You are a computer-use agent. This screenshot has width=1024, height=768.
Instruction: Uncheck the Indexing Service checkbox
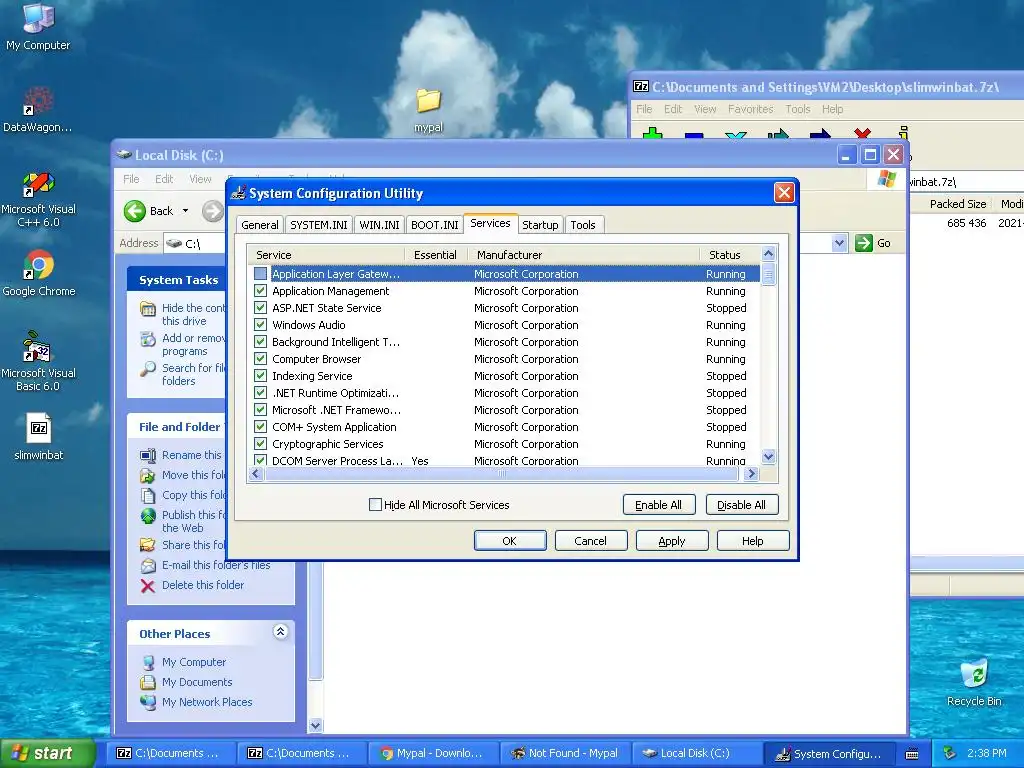261,376
